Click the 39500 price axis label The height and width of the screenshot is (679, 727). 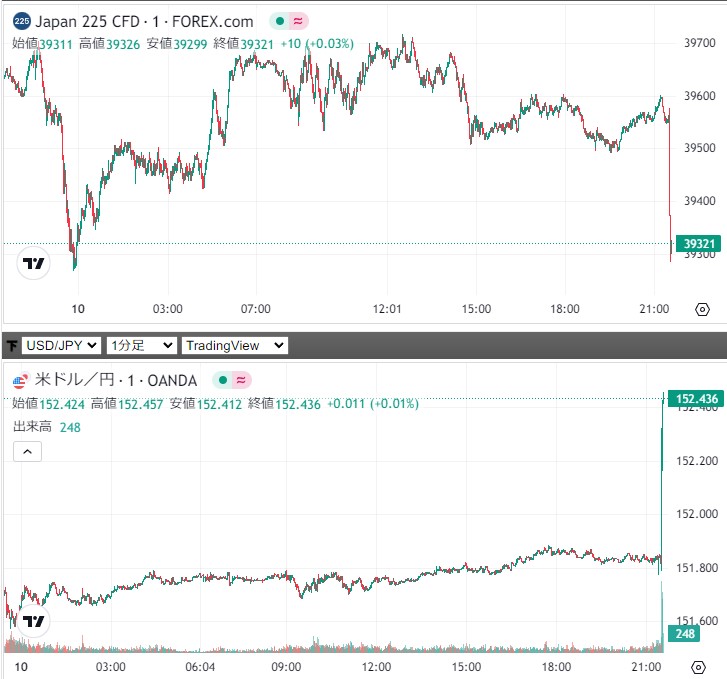click(700, 148)
